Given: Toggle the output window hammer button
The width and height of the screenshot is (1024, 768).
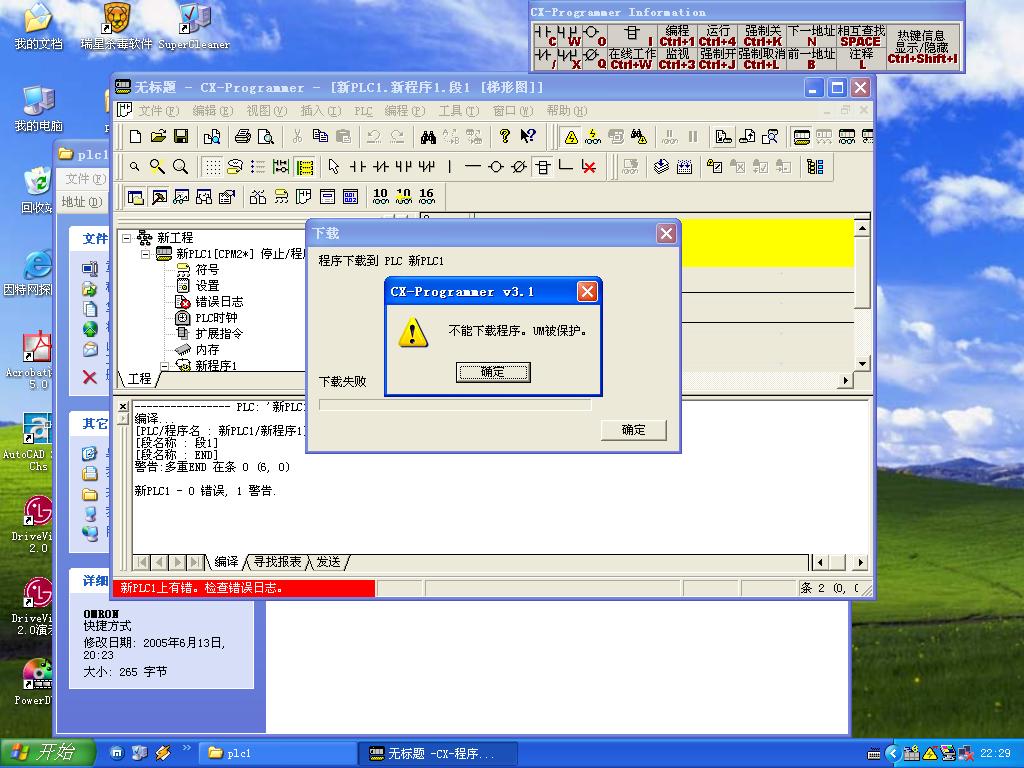Looking at the screenshot, I should coord(159,197).
